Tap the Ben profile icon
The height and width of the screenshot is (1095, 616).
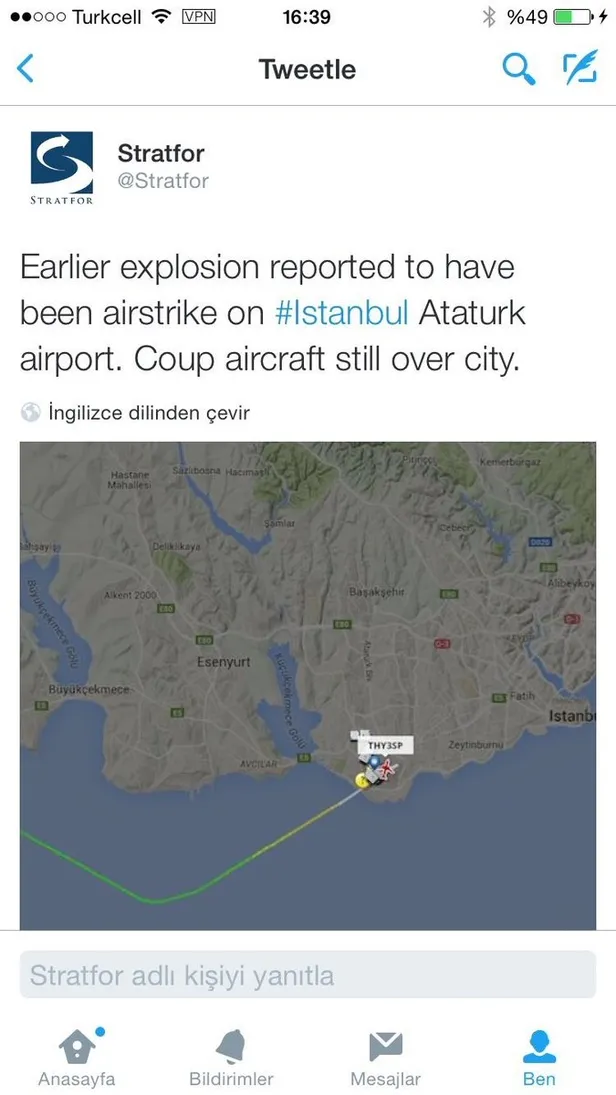coord(539,1046)
